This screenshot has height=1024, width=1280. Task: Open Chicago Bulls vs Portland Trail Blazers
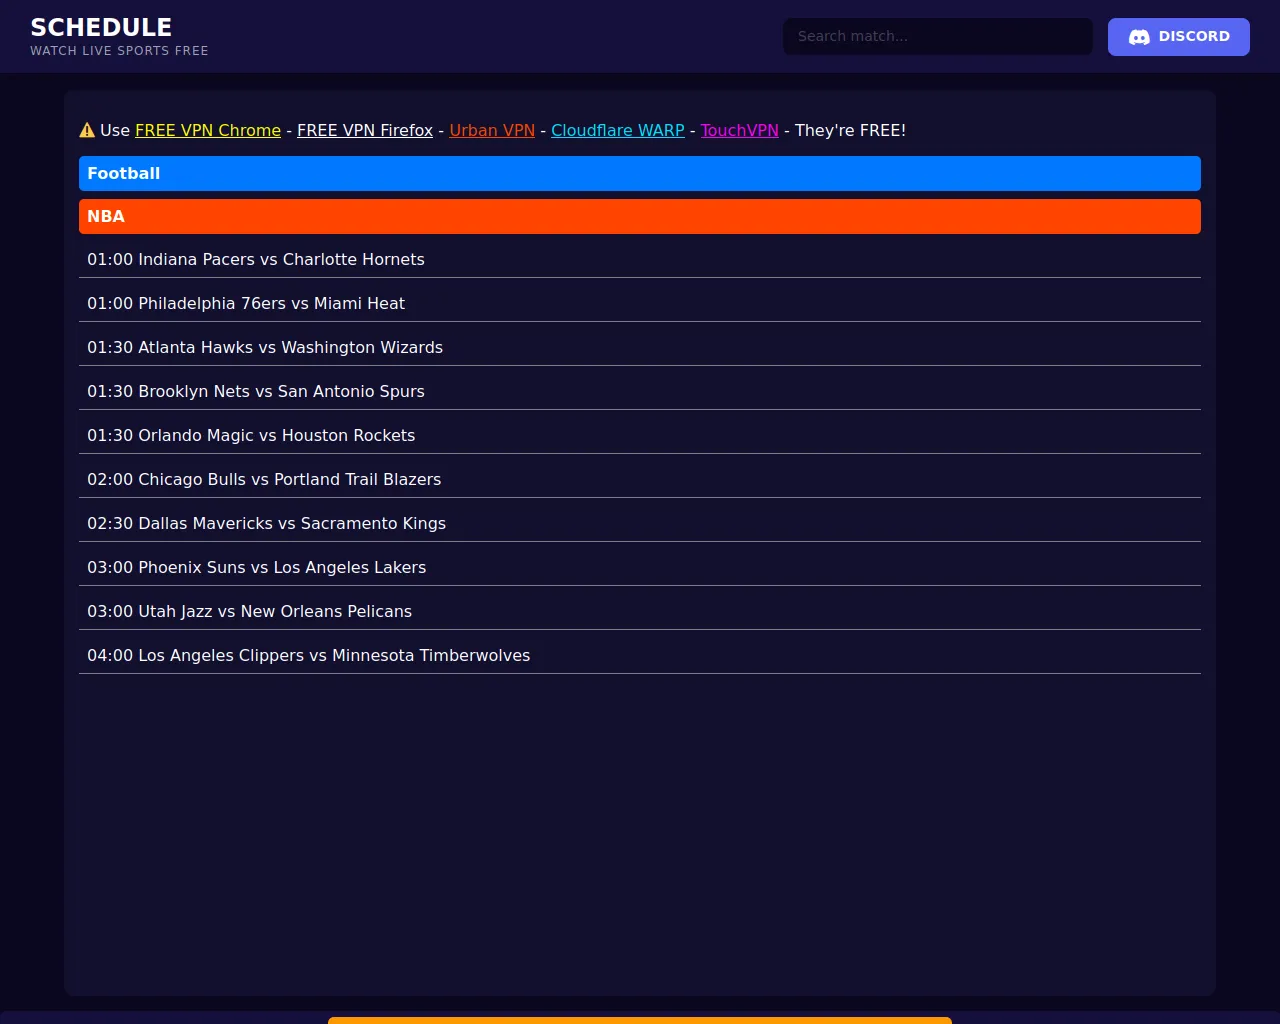[x=640, y=479]
